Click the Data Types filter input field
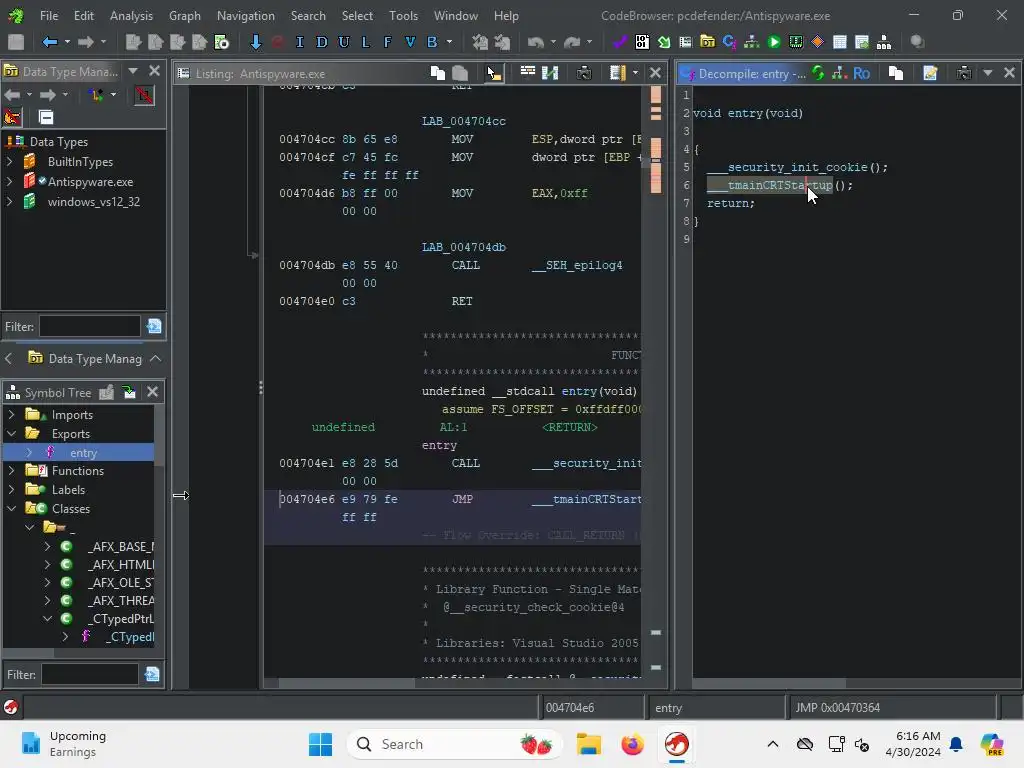The width and height of the screenshot is (1024, 768). tap(89, 326)
